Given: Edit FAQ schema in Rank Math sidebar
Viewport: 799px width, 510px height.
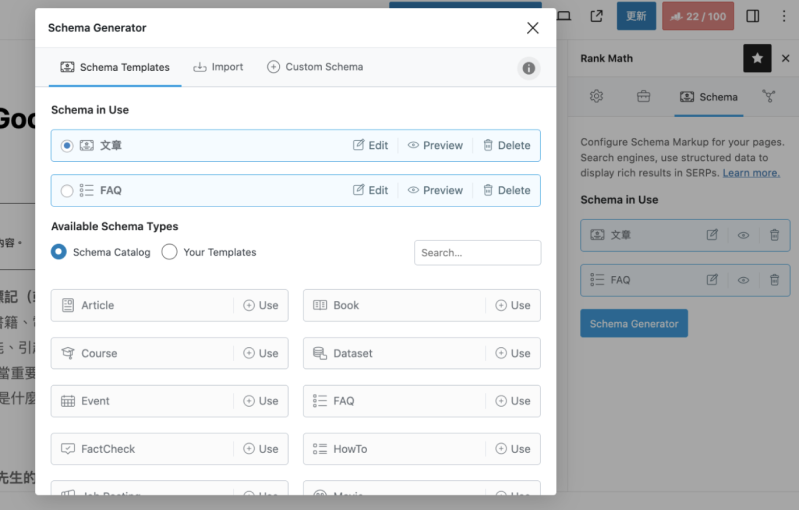Looking at the screenshot, I should coord(712,280).
